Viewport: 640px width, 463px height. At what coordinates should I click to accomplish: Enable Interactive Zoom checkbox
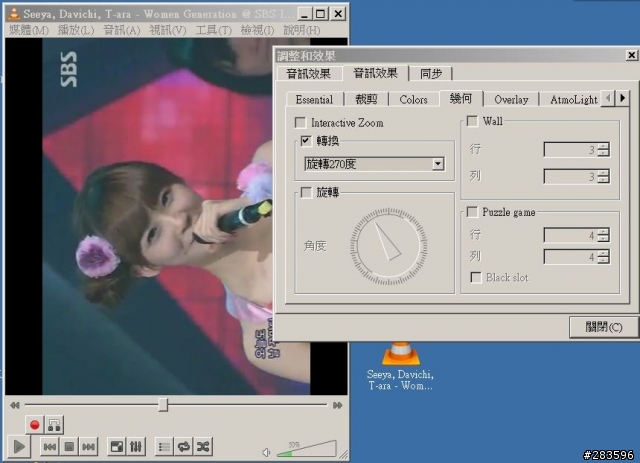tap(300, 122)
